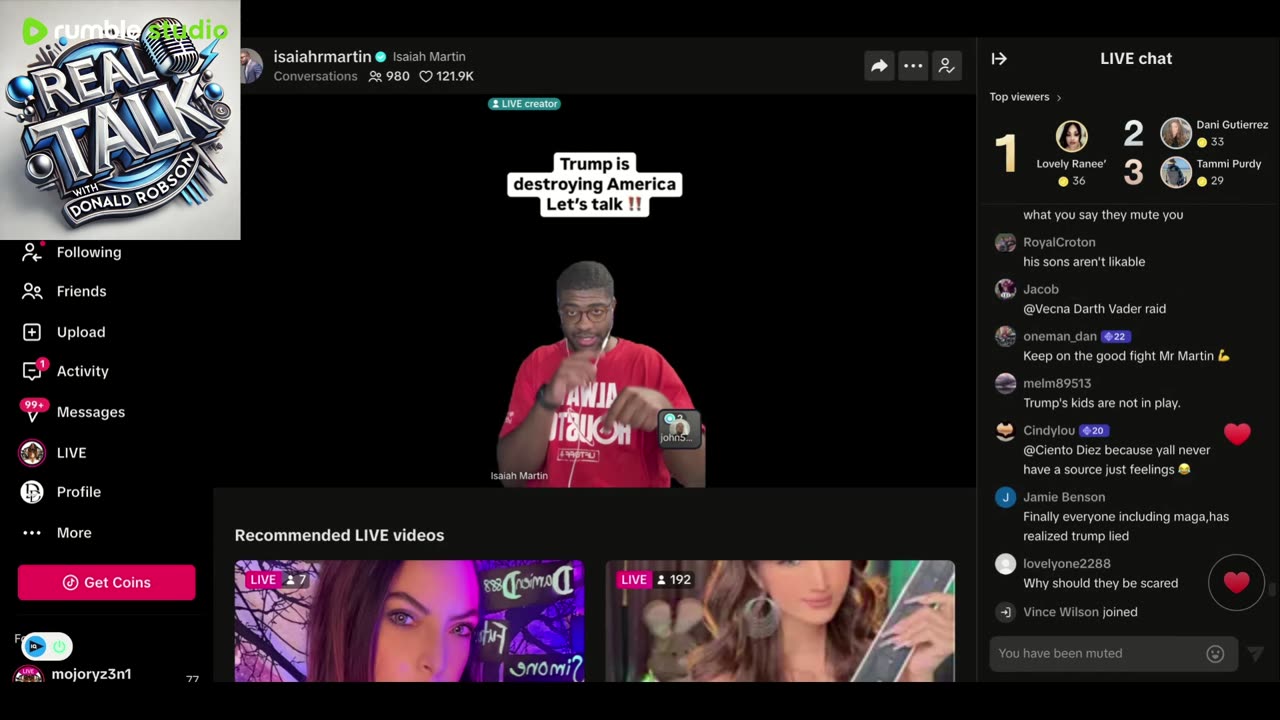The height and width of the screenshot is (720, 1280).
Task: Go to Friends in the sidebar
Action: tap(64, 292)
